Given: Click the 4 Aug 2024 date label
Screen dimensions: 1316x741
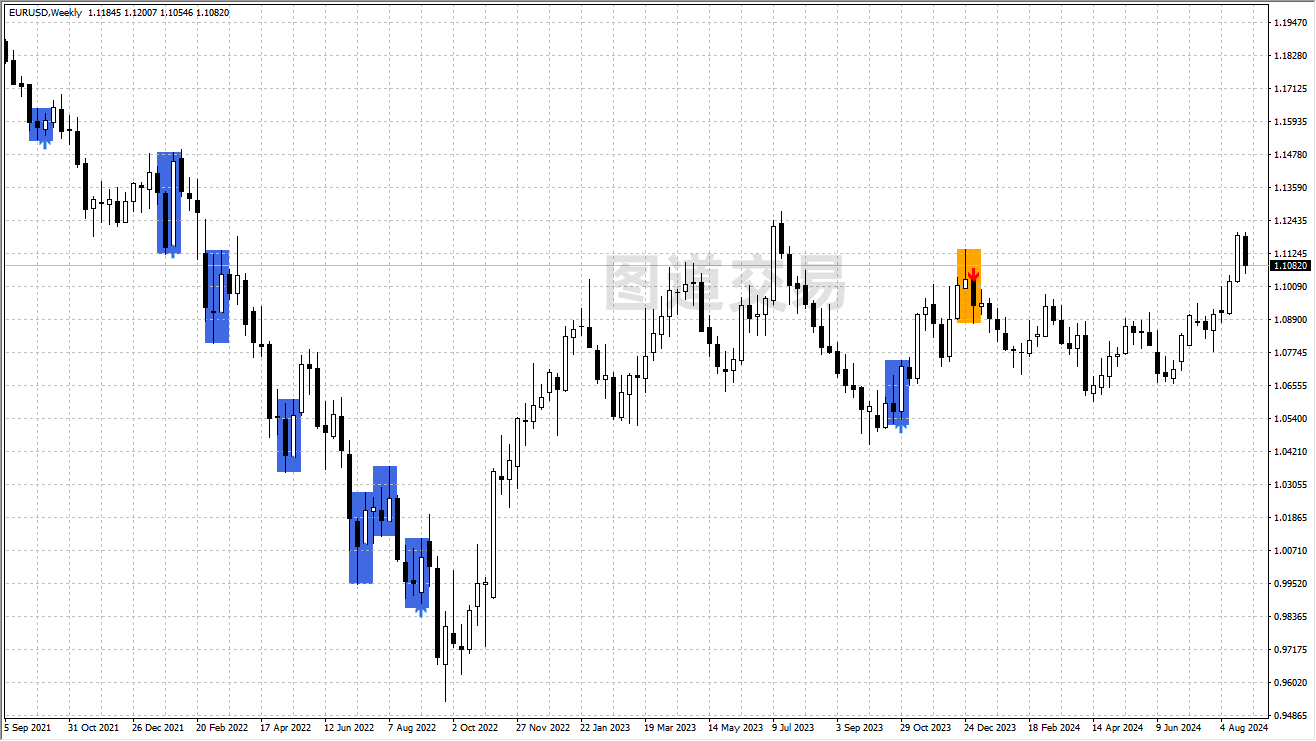Looking at the screenshot, I should click(1243, 728).
